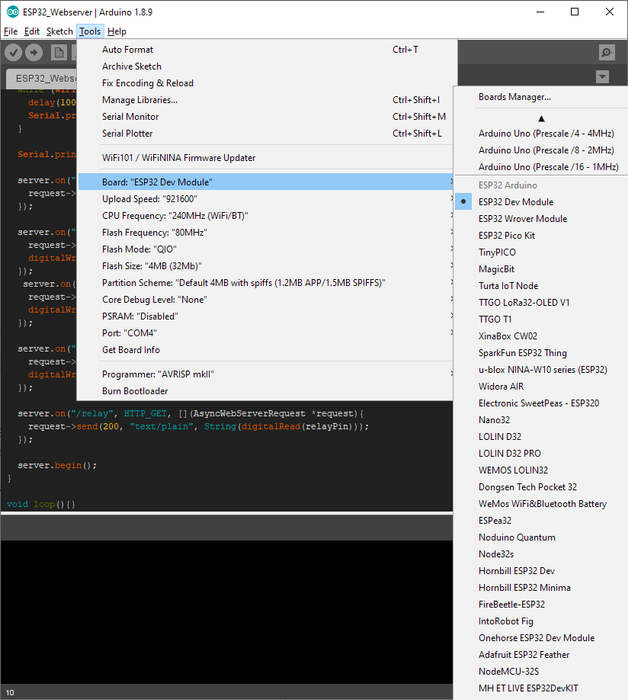Expand the Flash Mode: "QIO" submenu

[266, 249]
